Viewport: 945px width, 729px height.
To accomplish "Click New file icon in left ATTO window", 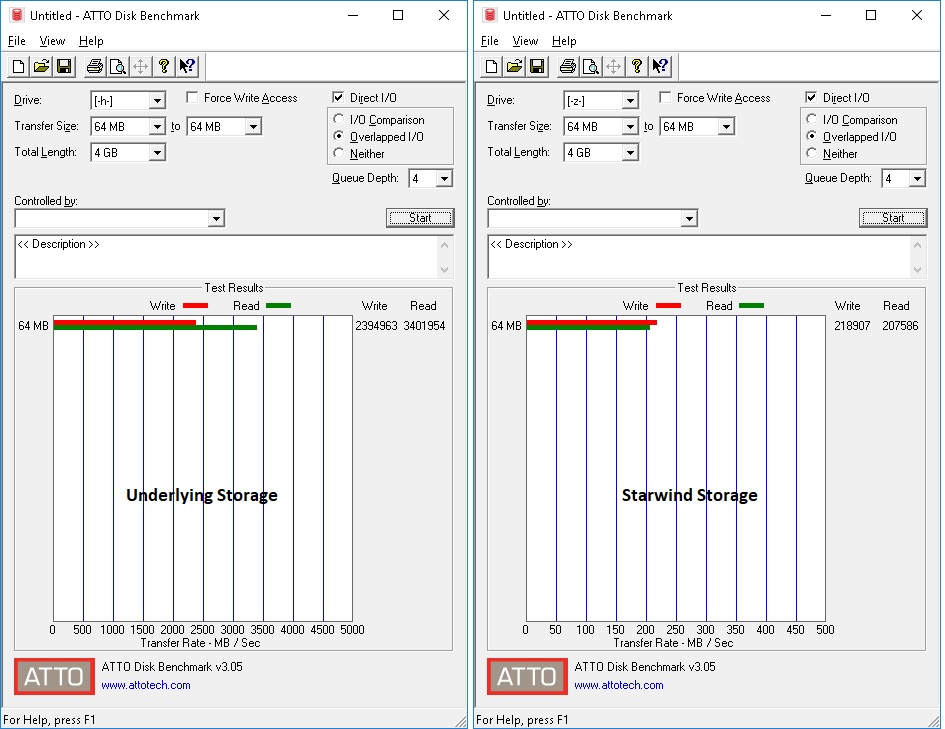I will (18, 66).
